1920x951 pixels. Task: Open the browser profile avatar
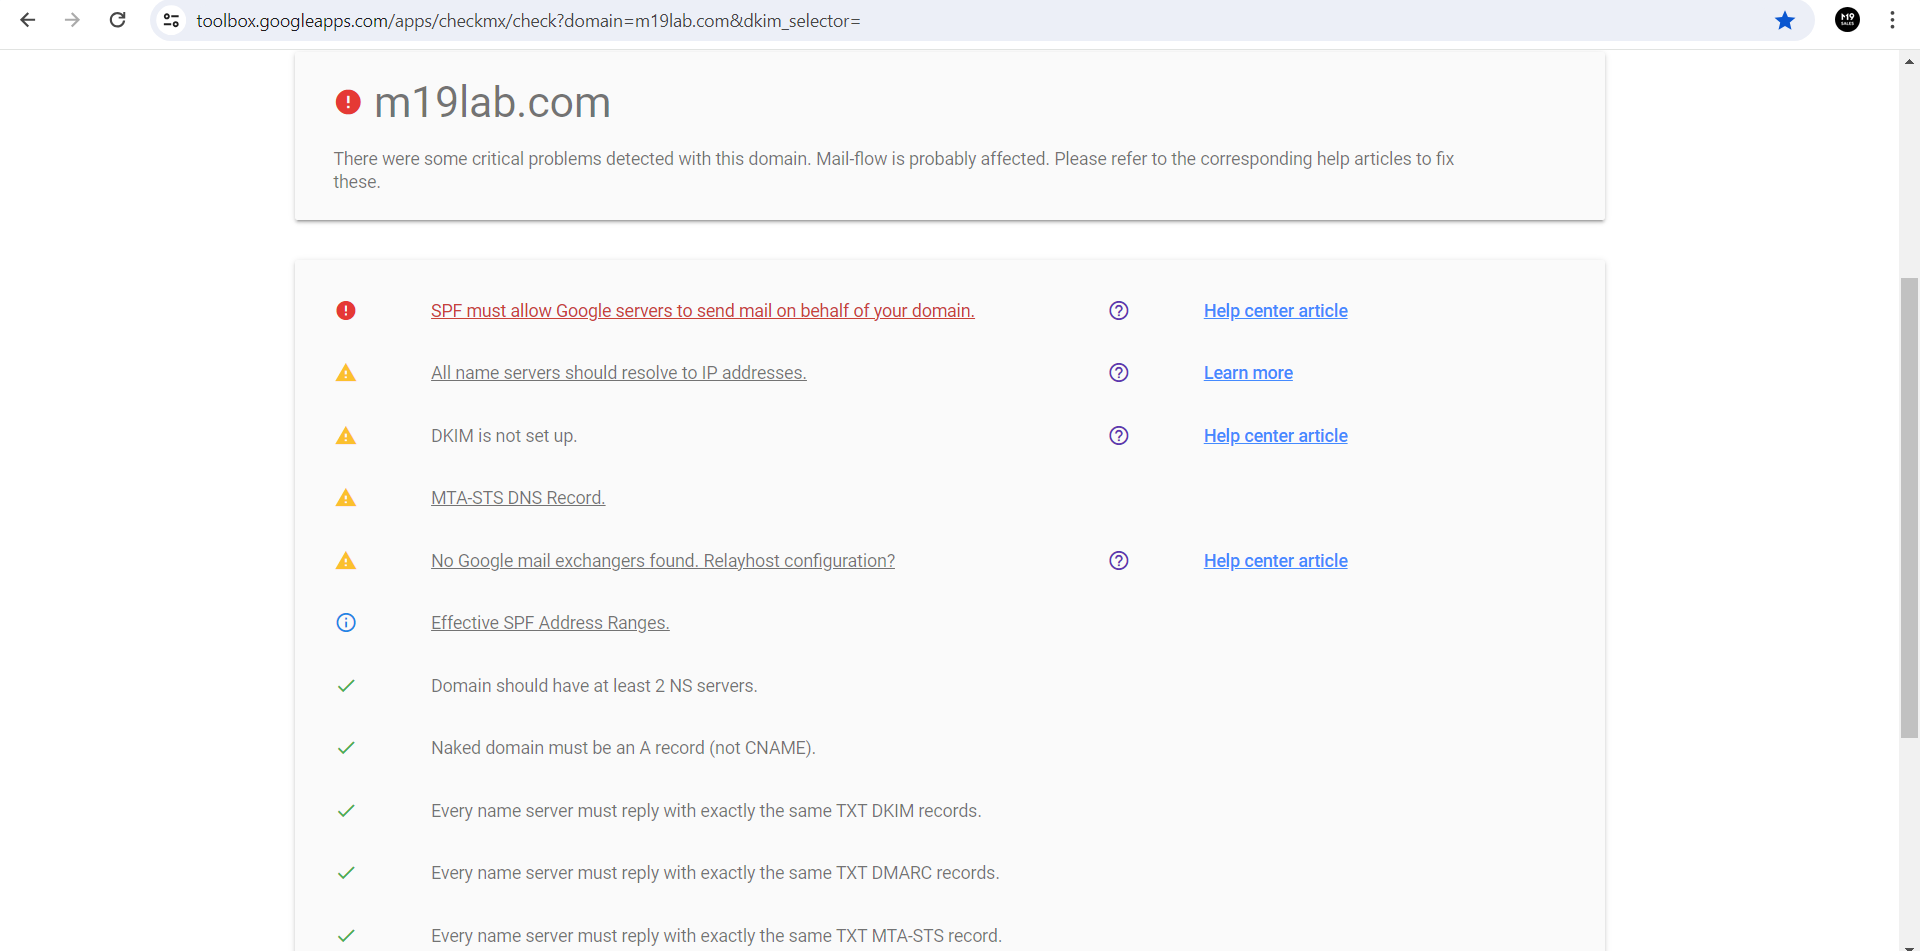(1848, 20)
